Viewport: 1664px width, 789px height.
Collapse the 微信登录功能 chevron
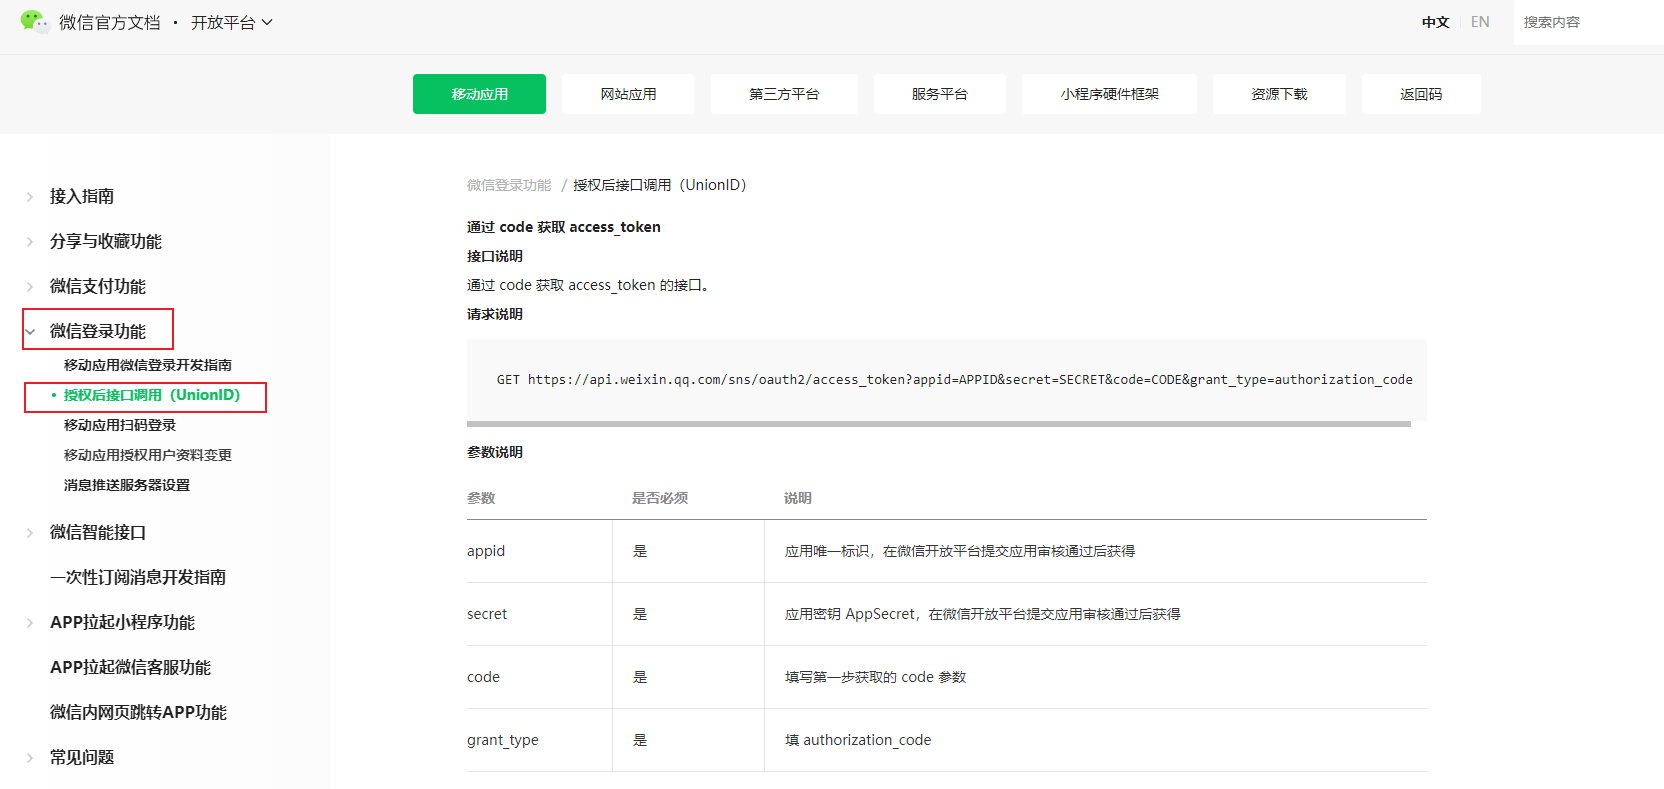pyautogui.click(x=30, y=332)
